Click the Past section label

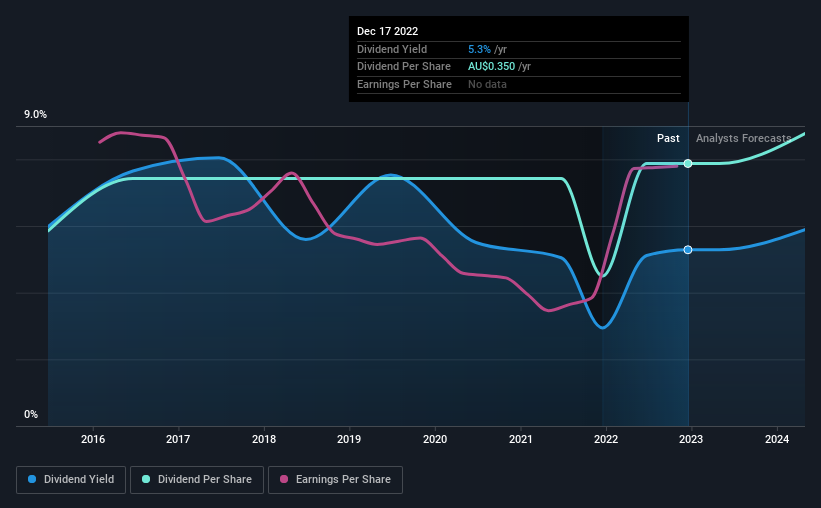(x=668, y=138)
